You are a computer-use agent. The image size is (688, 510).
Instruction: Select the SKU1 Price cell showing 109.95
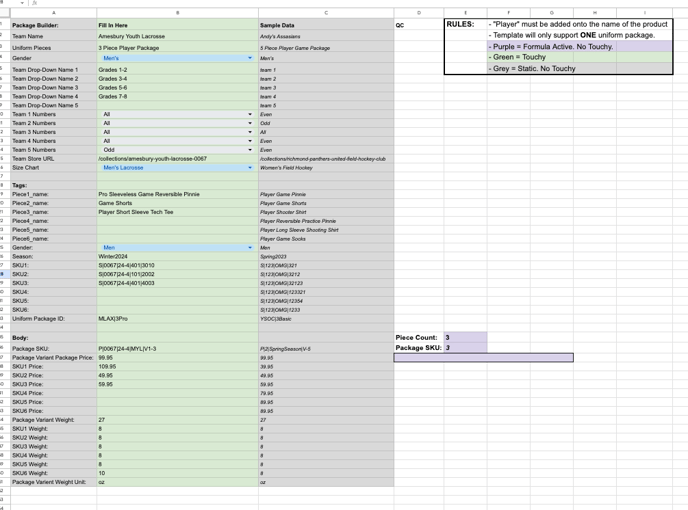(176, 367)
